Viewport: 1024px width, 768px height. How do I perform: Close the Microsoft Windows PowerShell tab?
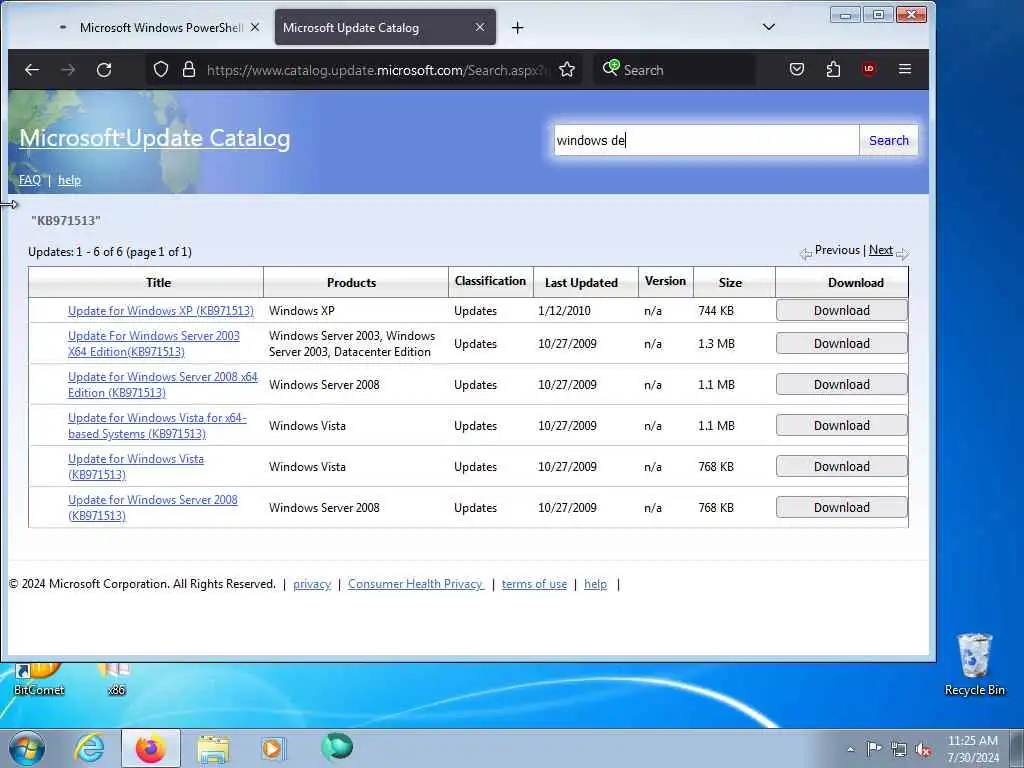[255, 27]
